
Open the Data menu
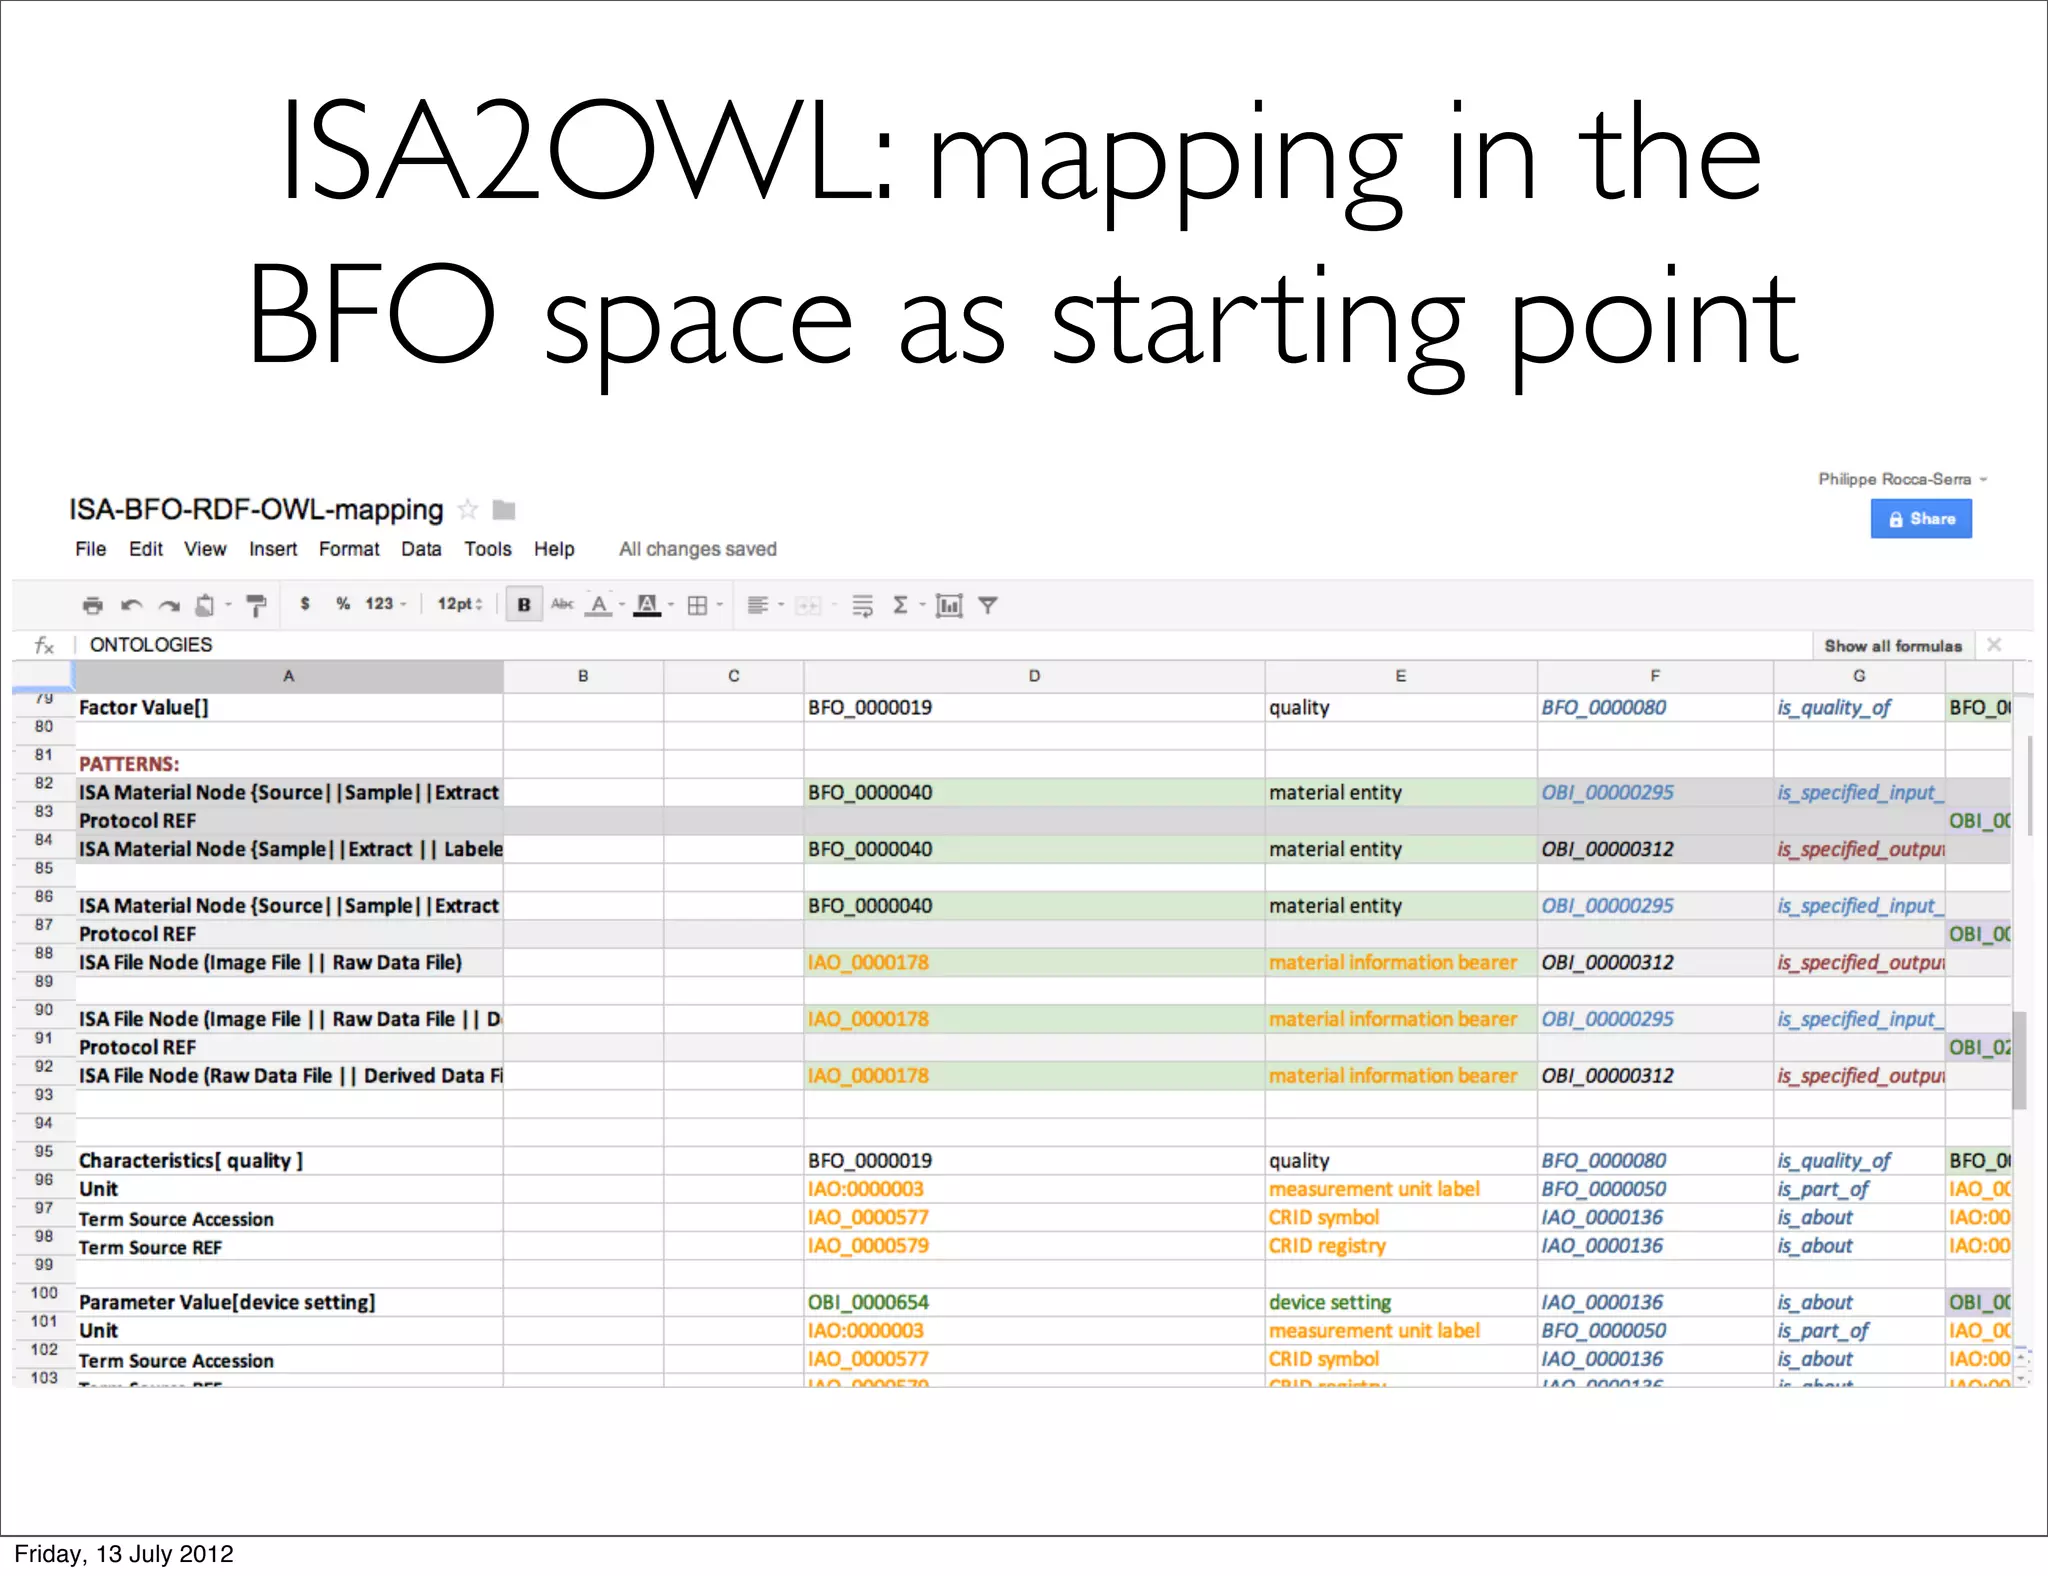click(421, 549)
